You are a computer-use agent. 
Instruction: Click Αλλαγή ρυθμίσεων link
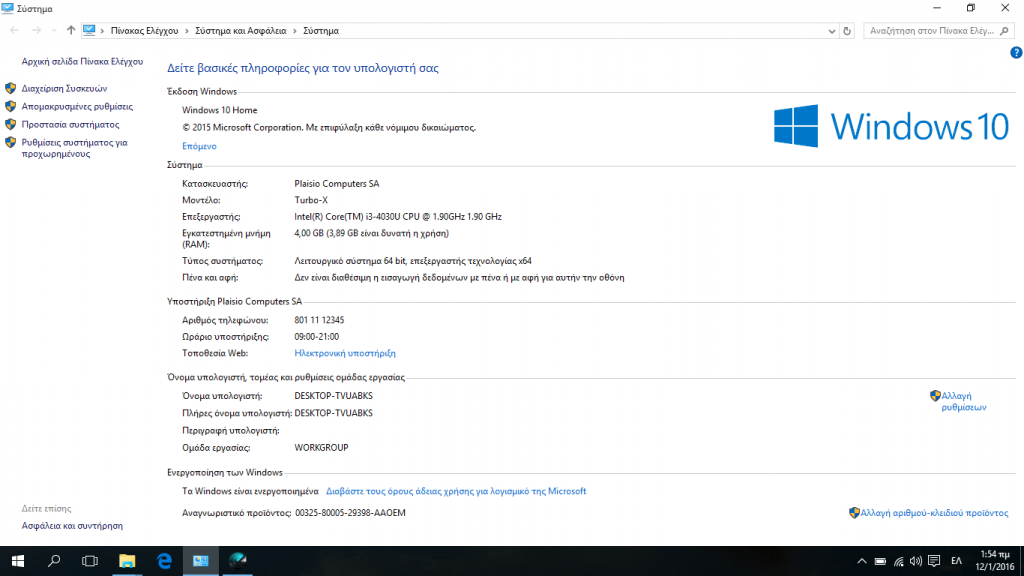point(964,402)
